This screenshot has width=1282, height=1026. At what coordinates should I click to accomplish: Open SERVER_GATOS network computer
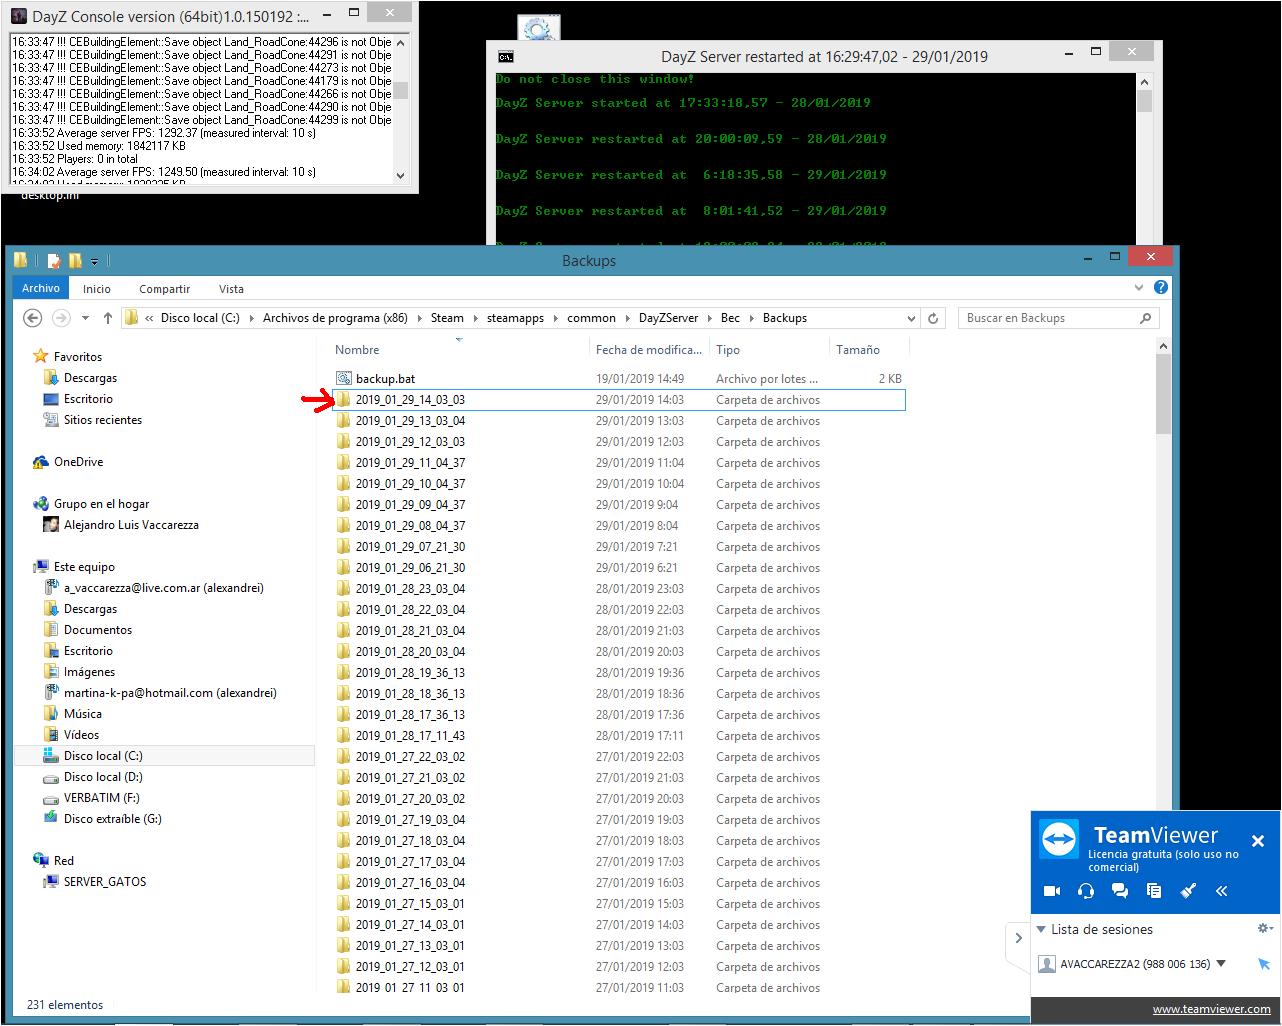[x=104, y=882]
